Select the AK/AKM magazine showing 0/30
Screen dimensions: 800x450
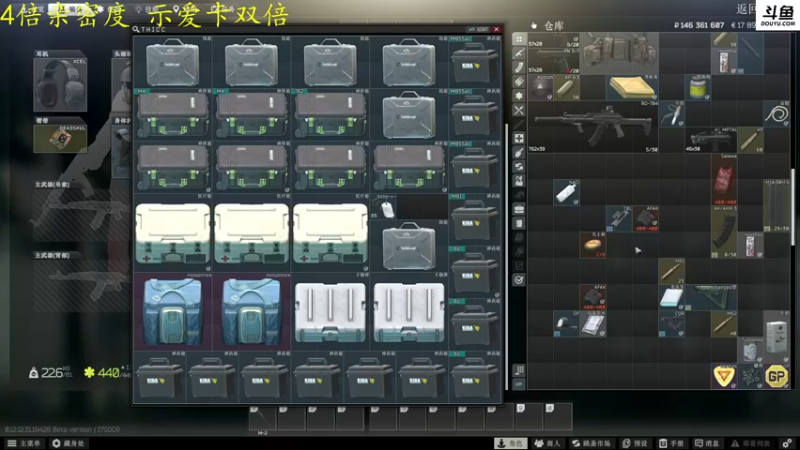pos(724,232)
